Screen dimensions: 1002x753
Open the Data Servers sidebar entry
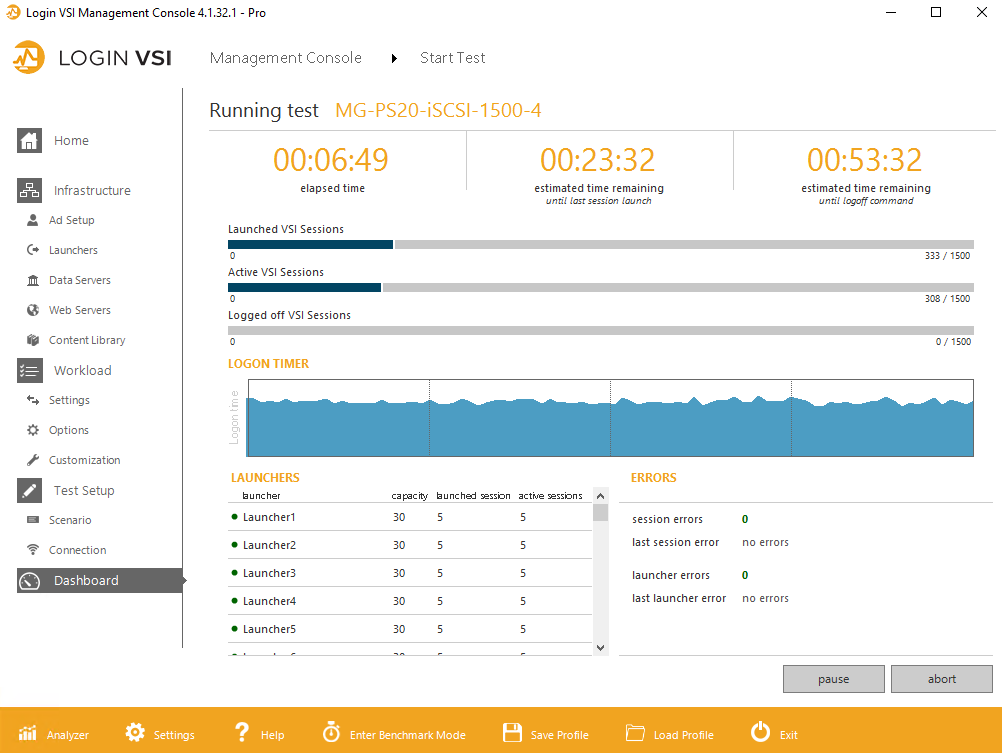point(80,280)
